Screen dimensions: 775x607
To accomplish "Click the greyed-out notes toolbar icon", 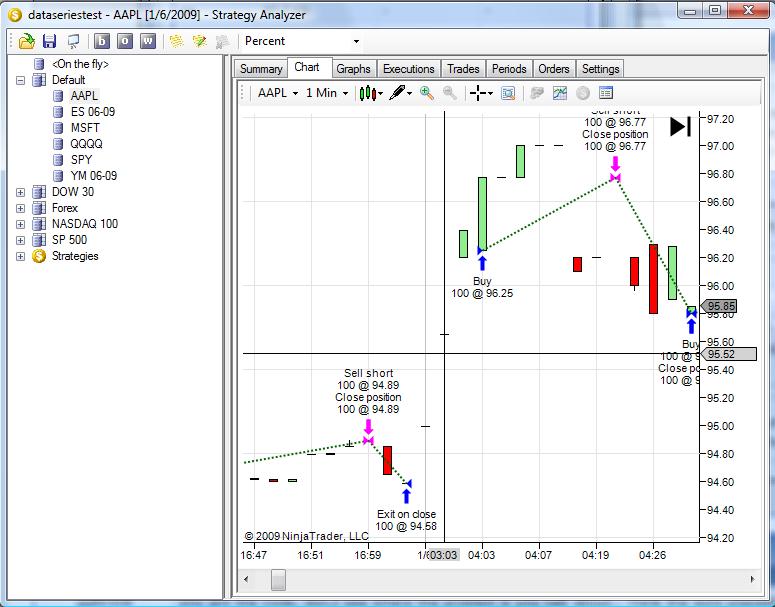I will [223, 41].
